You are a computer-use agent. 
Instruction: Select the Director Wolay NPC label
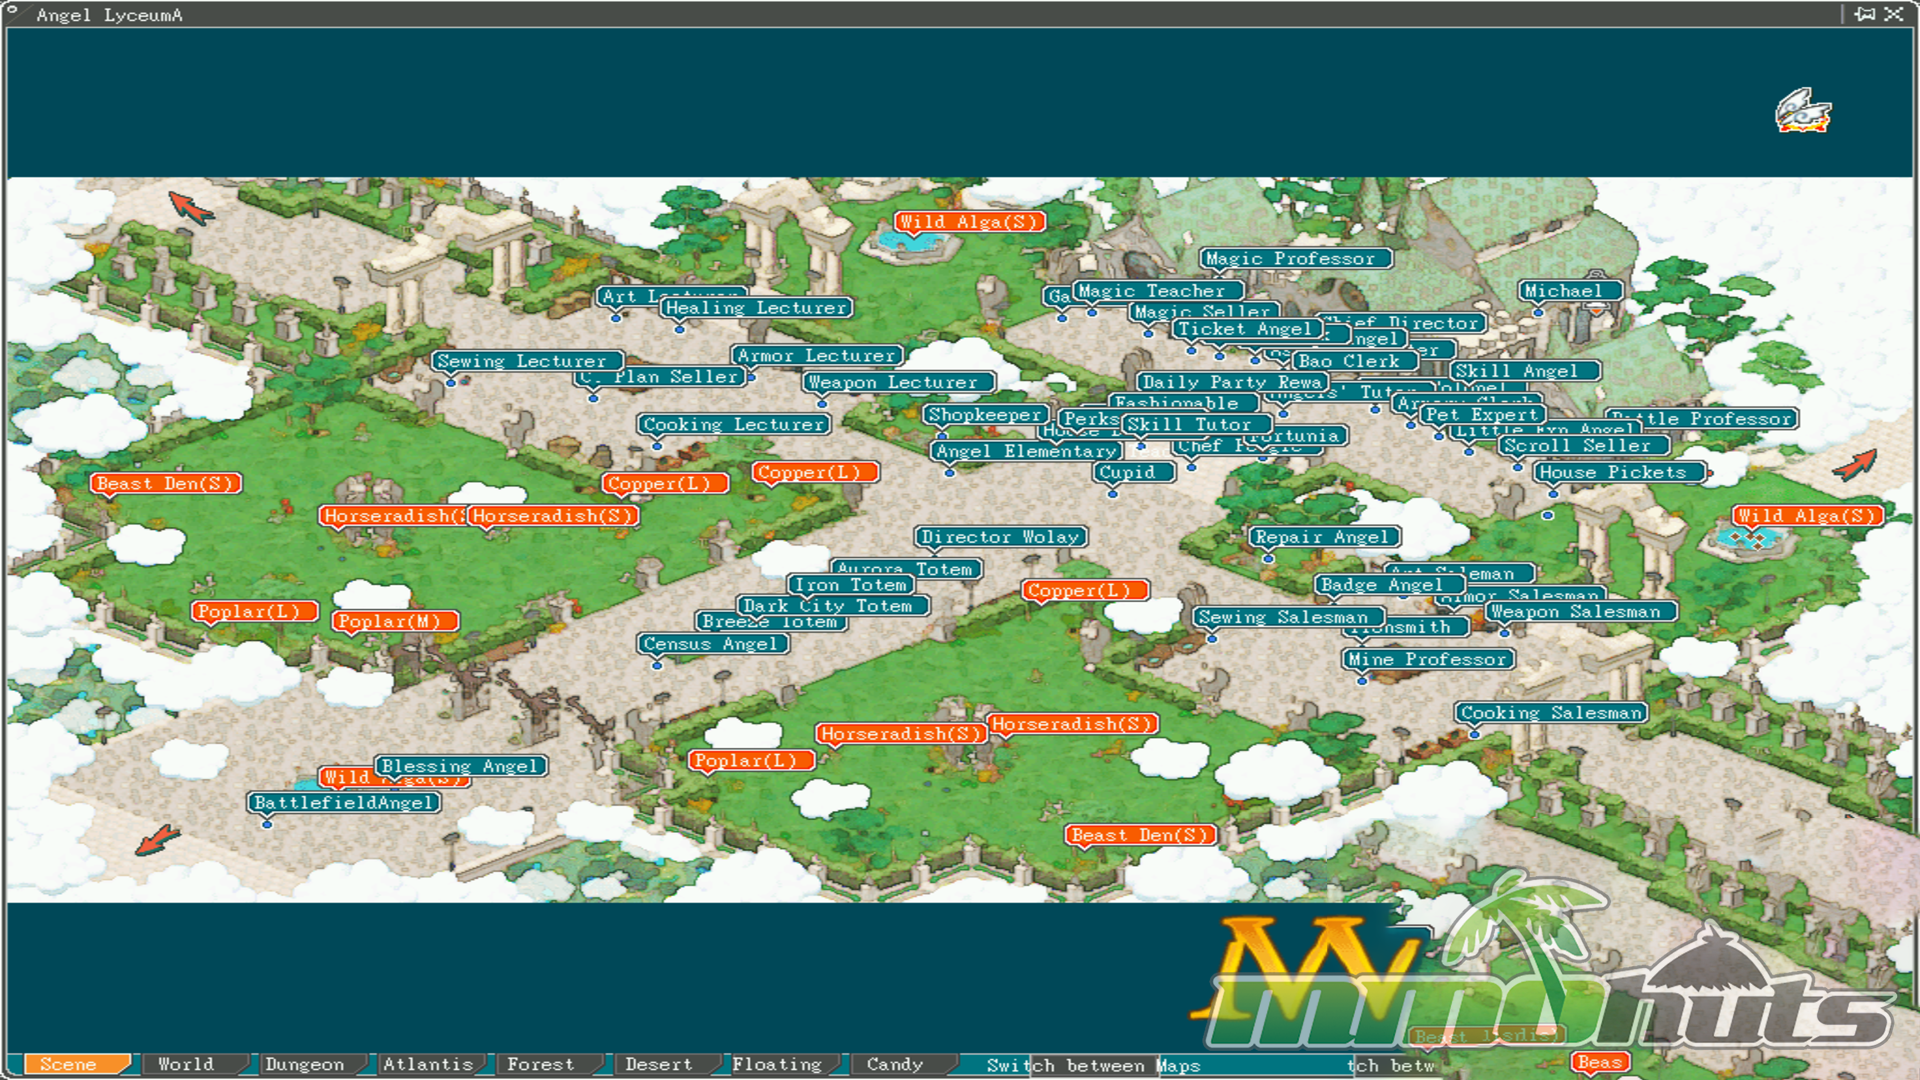1000,537
